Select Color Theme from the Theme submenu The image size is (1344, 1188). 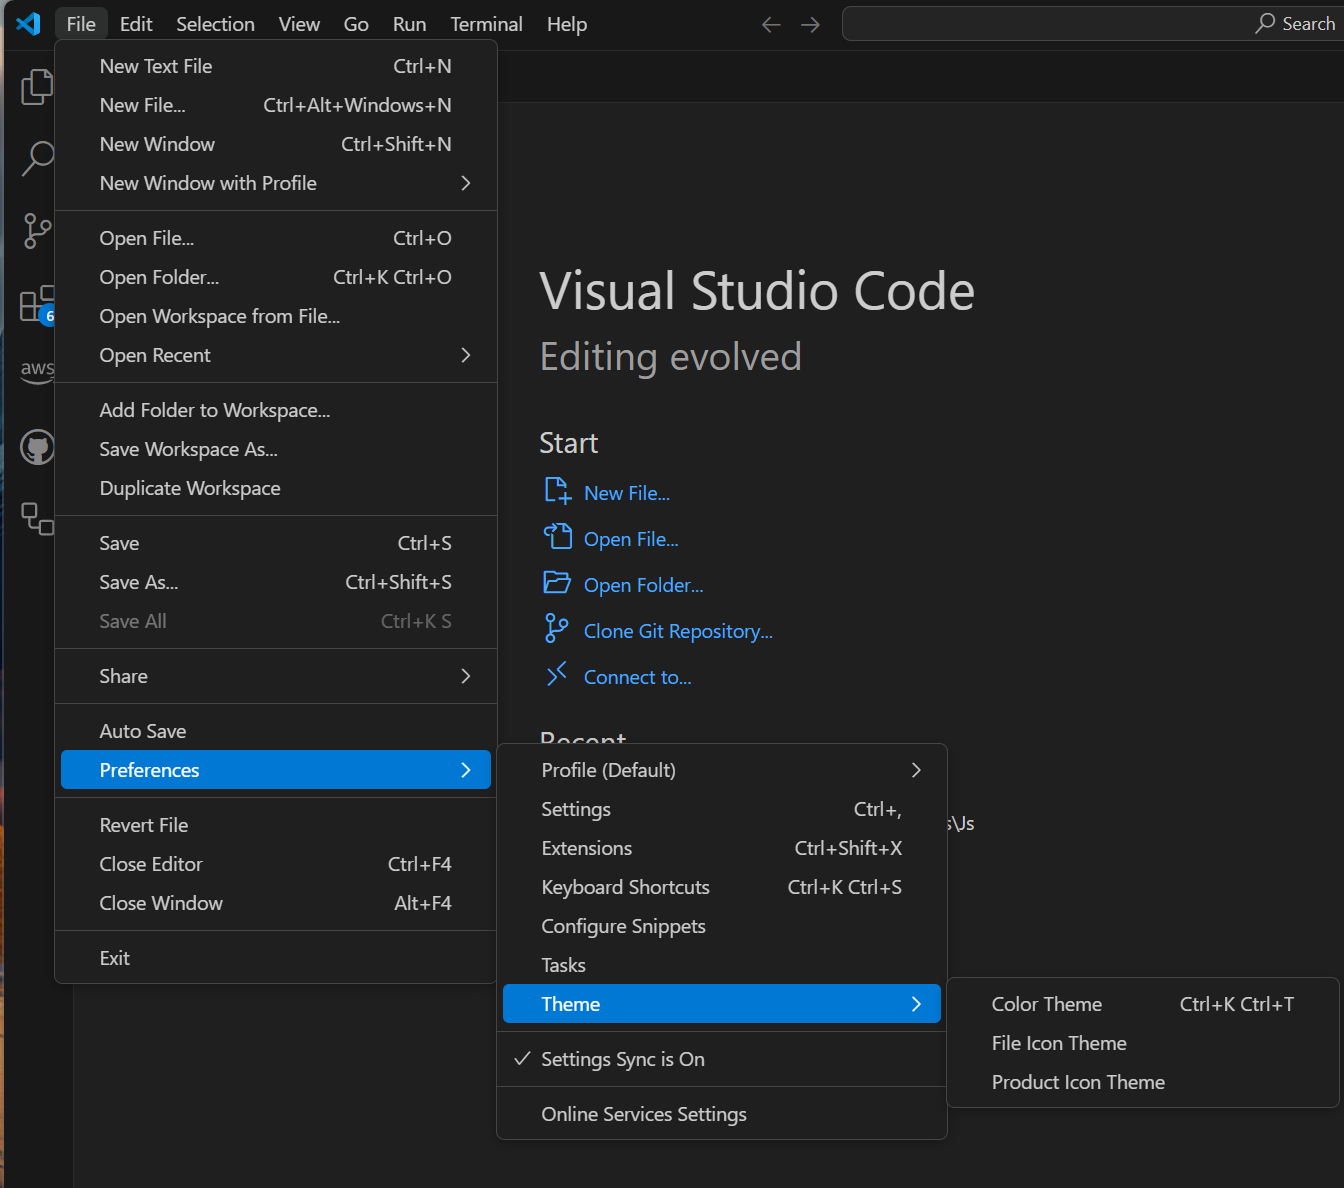1046,1004
